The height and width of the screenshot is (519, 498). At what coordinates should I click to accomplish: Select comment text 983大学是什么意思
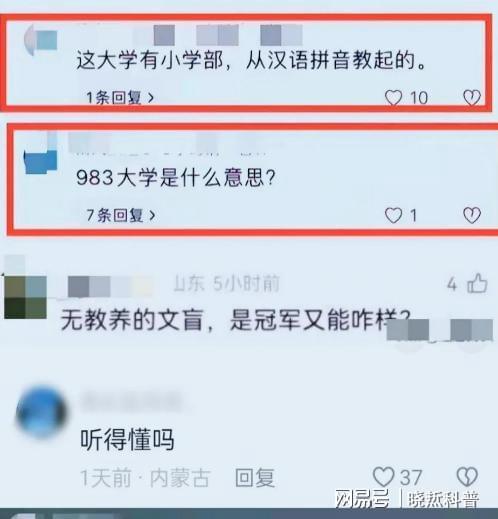coord(176,177)
